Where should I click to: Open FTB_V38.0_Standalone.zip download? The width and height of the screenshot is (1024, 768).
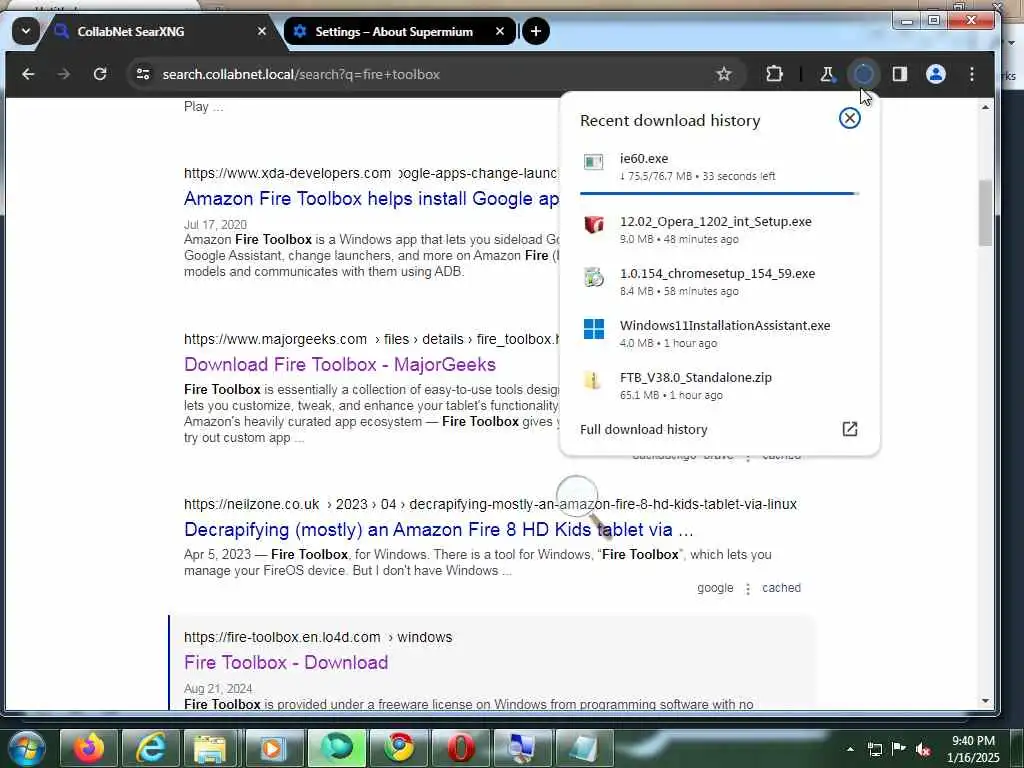719,385
